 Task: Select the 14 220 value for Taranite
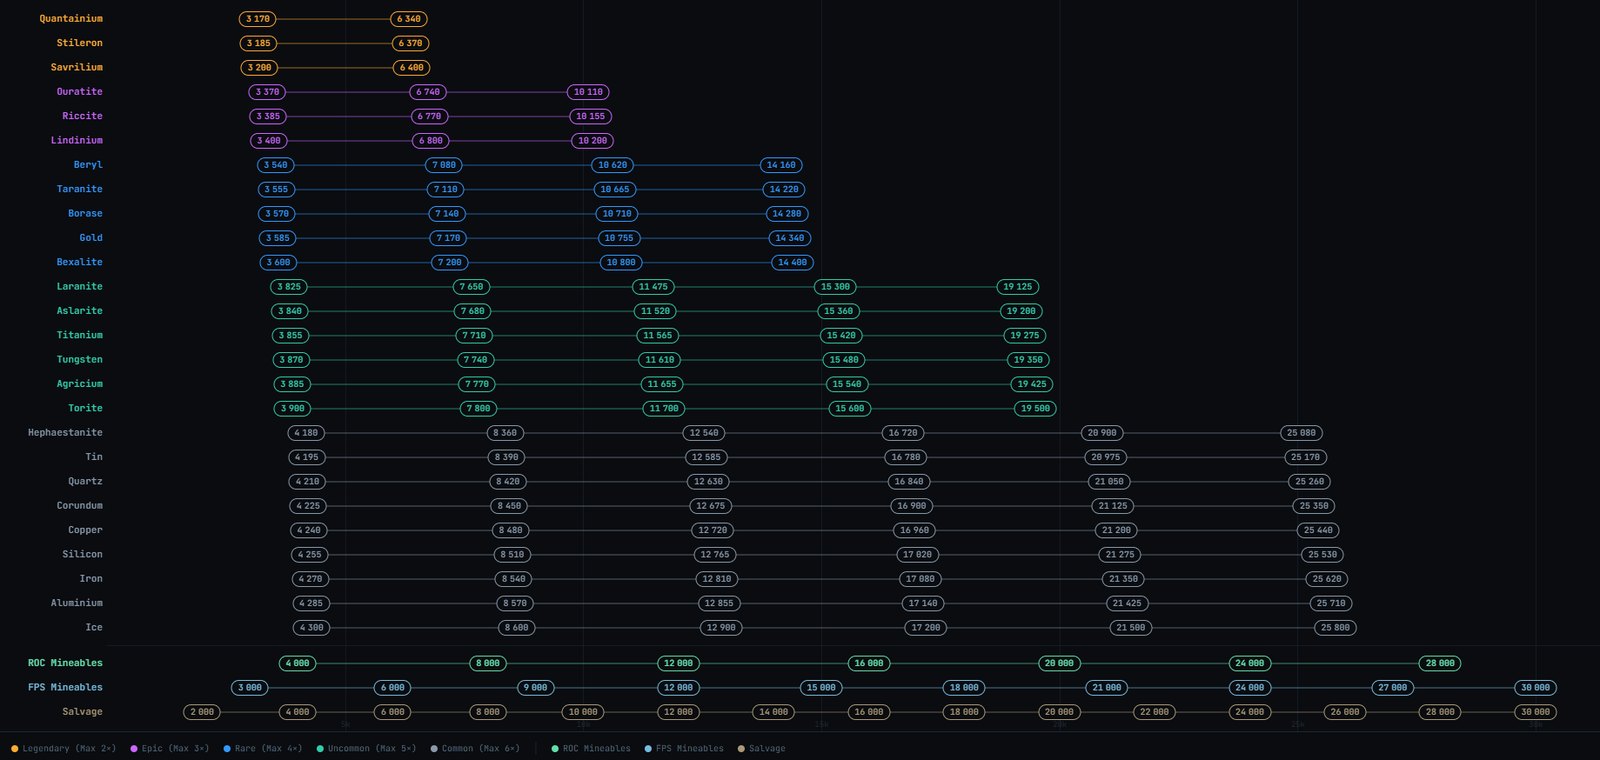click(784, 189)
